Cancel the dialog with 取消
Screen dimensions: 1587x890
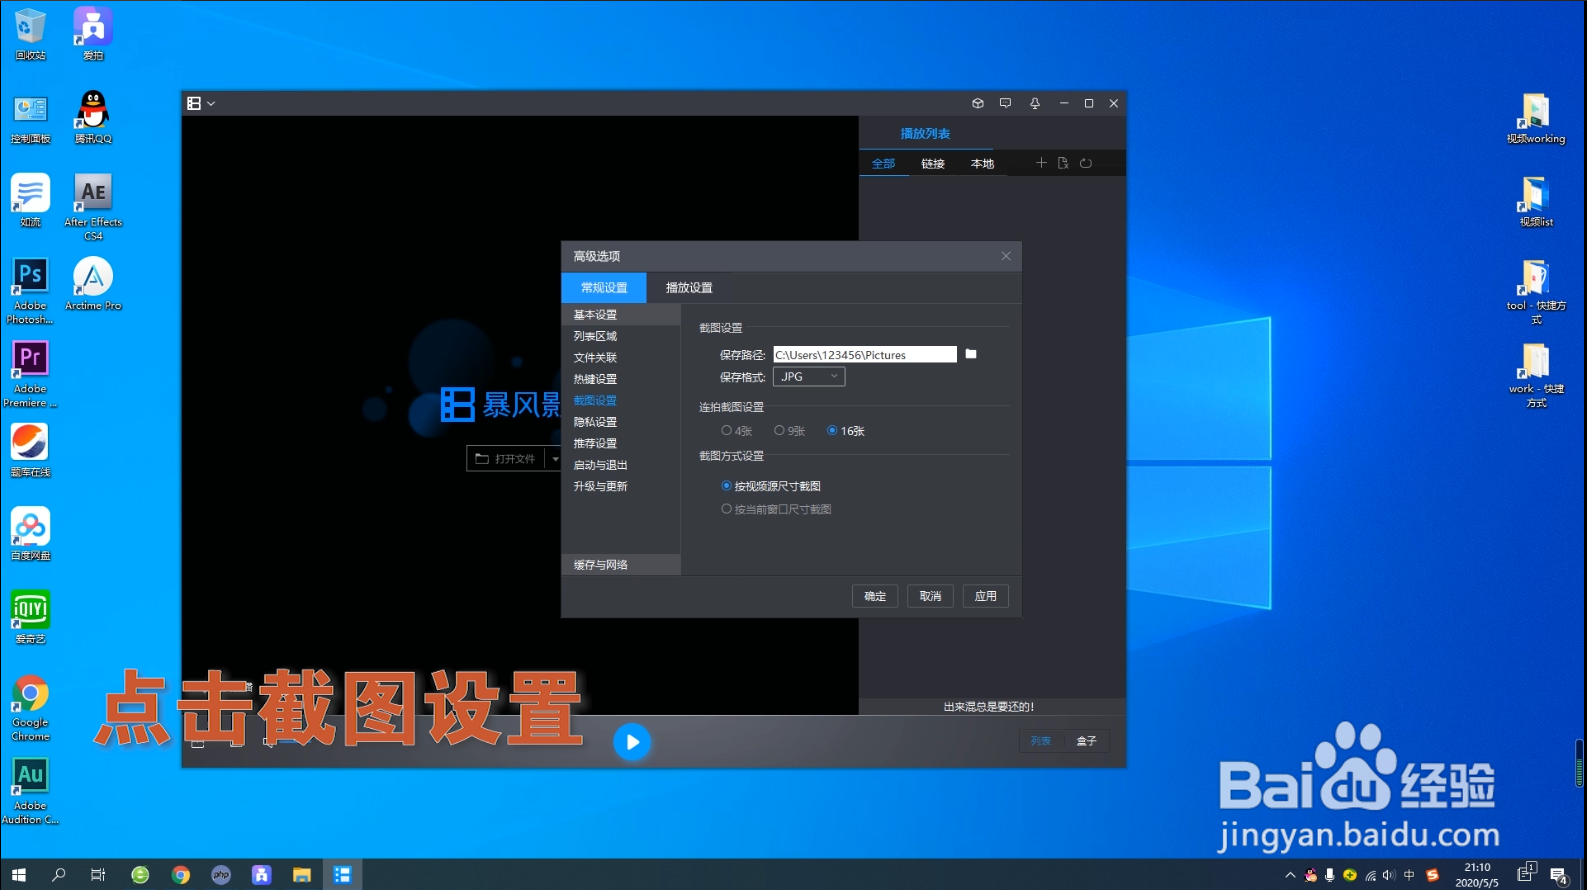pyautogui.click(x=931, y=596)
